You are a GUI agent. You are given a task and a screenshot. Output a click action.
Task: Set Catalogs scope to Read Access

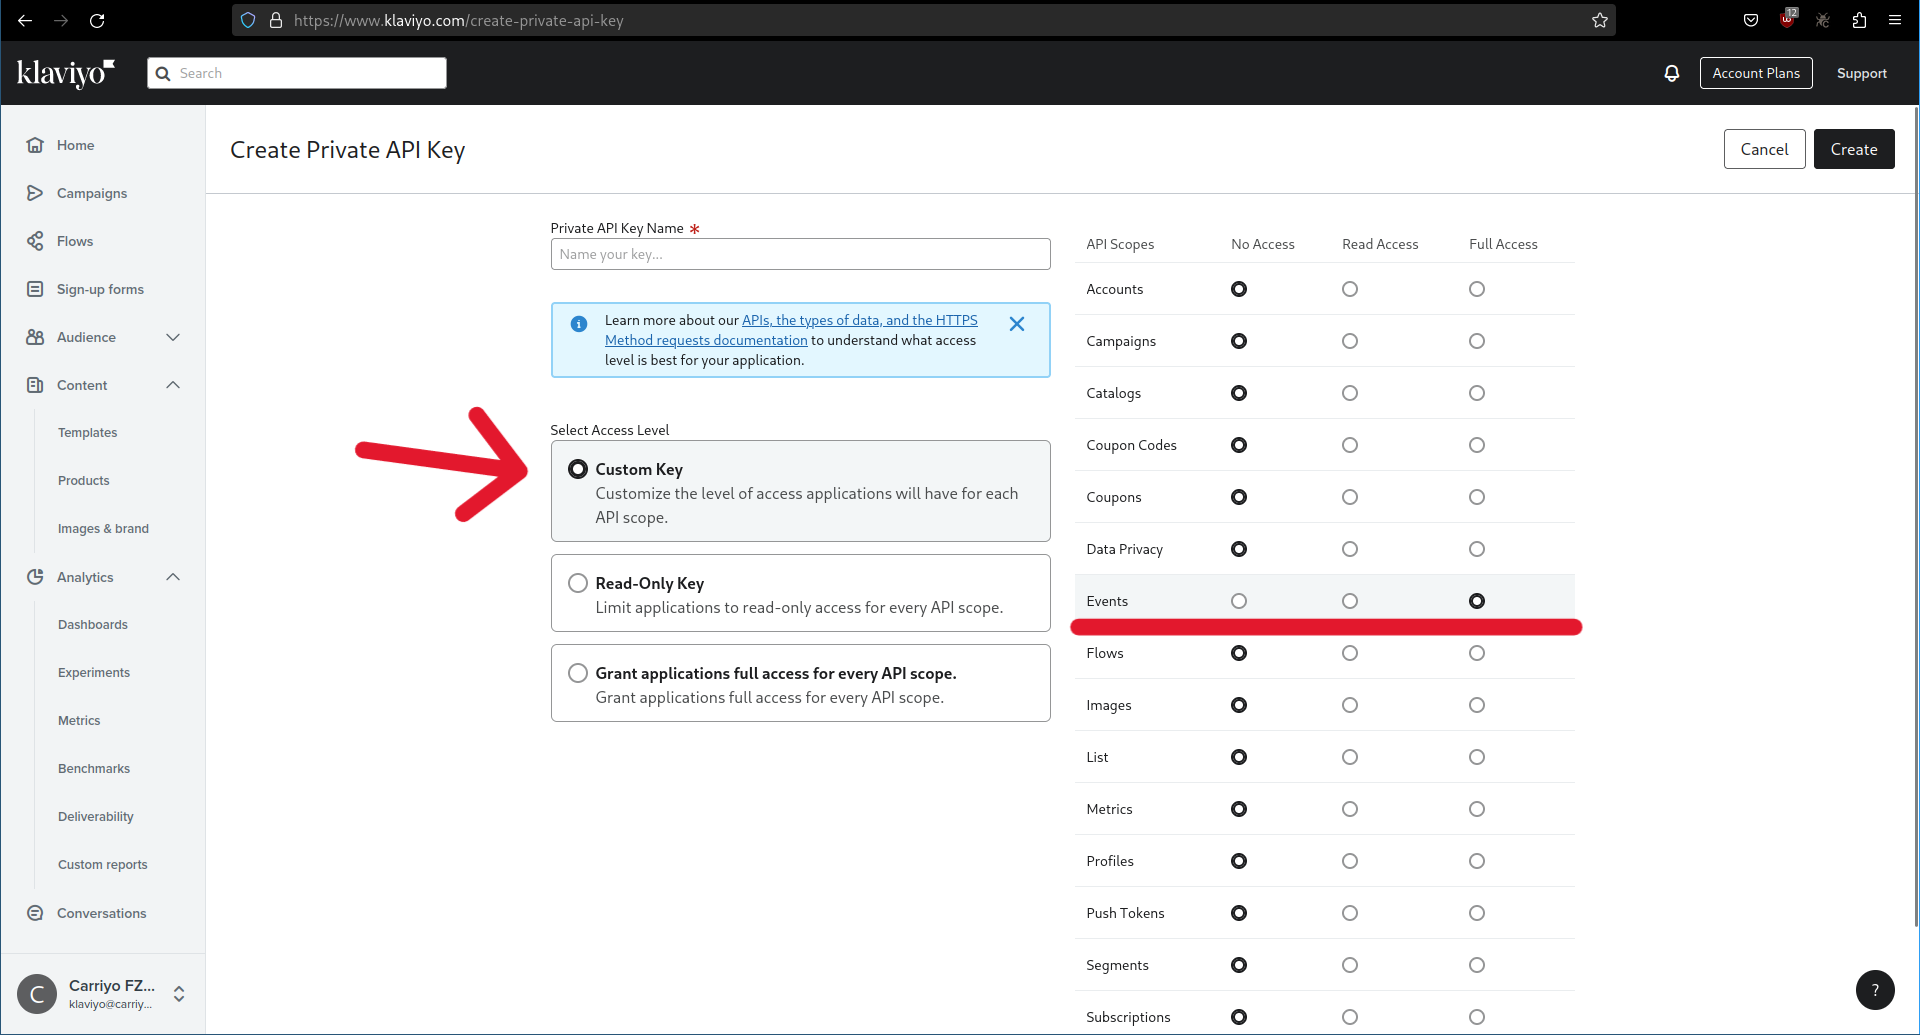[1350, 393]
